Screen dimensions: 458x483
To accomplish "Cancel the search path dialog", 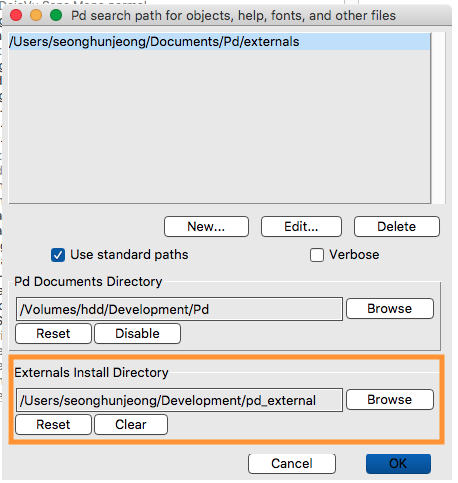I will click(x=292, y=464).
